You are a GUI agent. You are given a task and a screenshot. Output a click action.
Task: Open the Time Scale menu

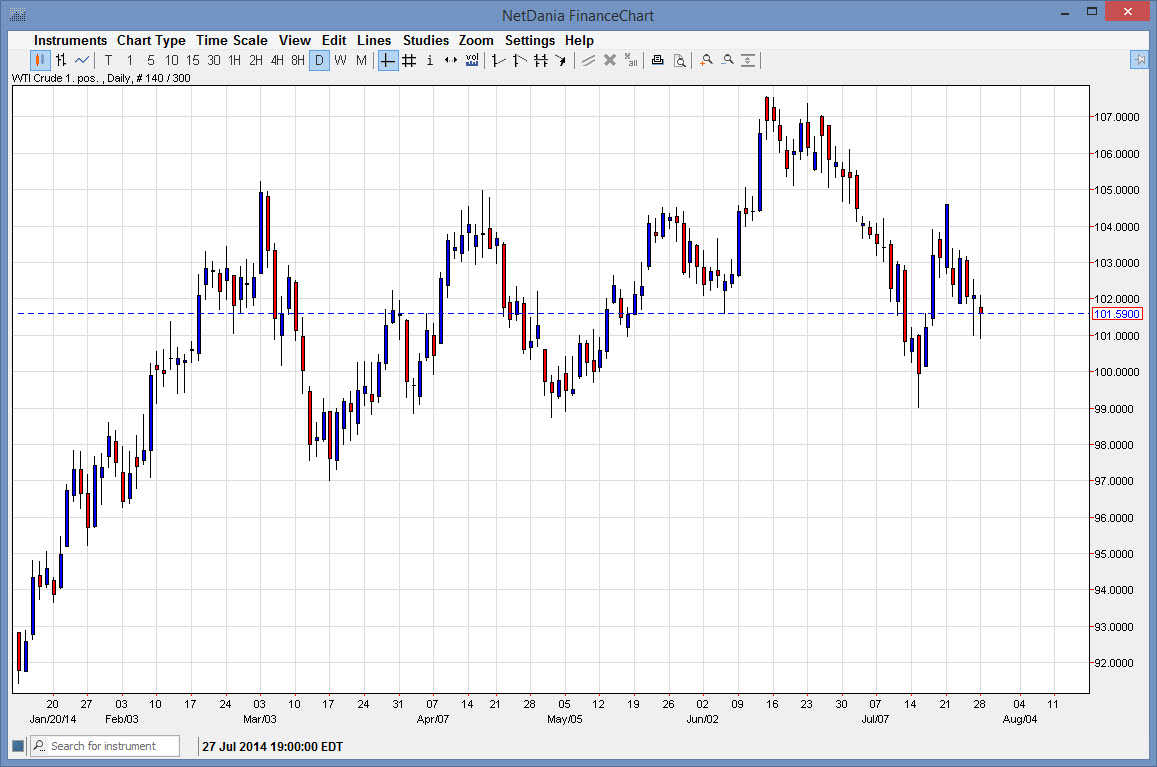pos(232,40)
